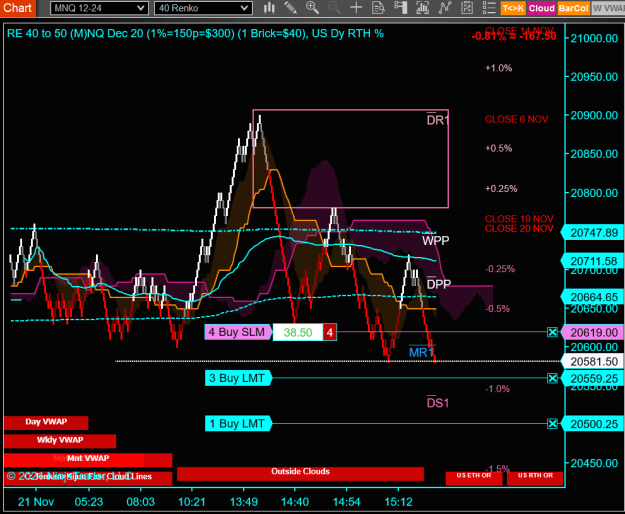Toggle the Wkly VWAP indicator bar
Viewport: 625px width, 514px height.
[x=60, y=441]
